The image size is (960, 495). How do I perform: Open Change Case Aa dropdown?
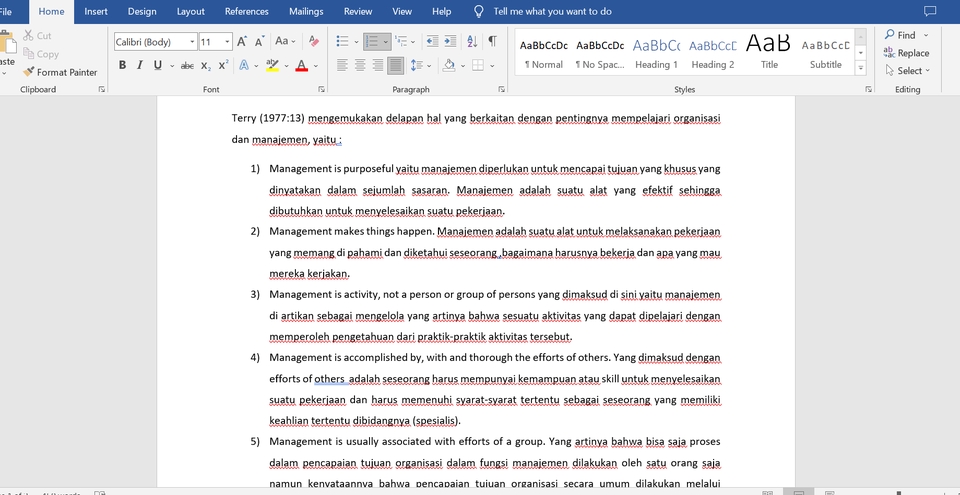pos(285,41)
